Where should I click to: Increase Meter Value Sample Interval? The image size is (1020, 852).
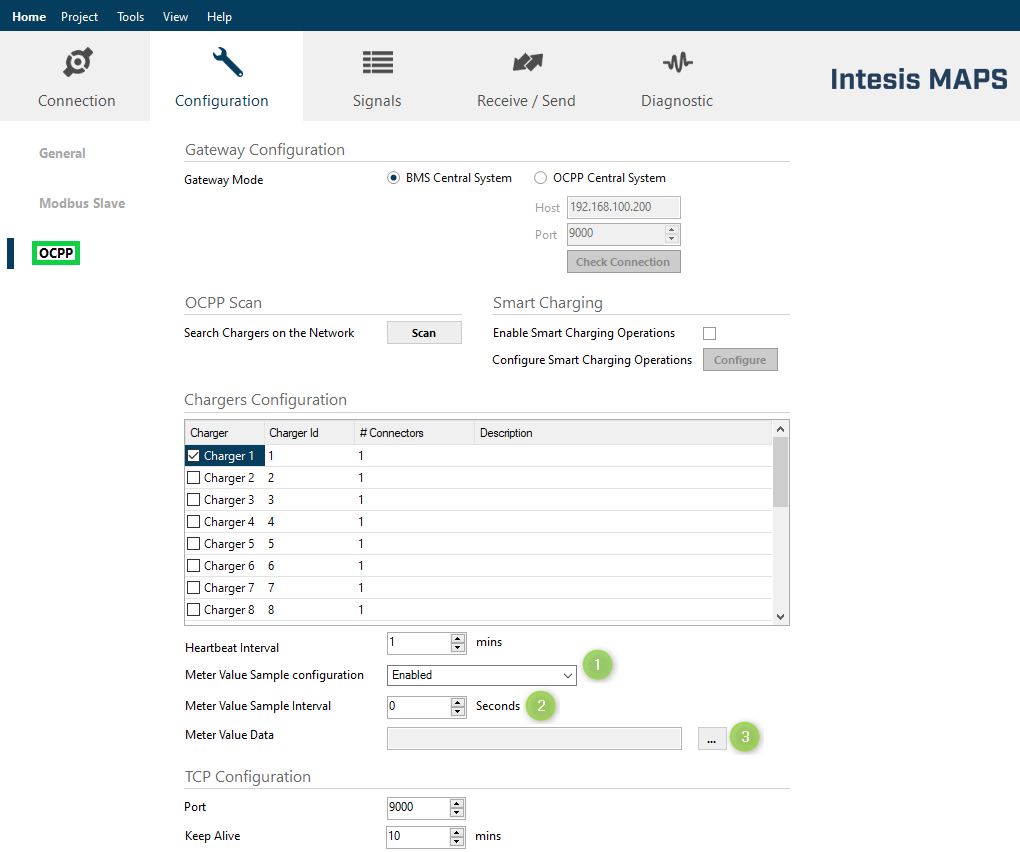pos(458,702)
